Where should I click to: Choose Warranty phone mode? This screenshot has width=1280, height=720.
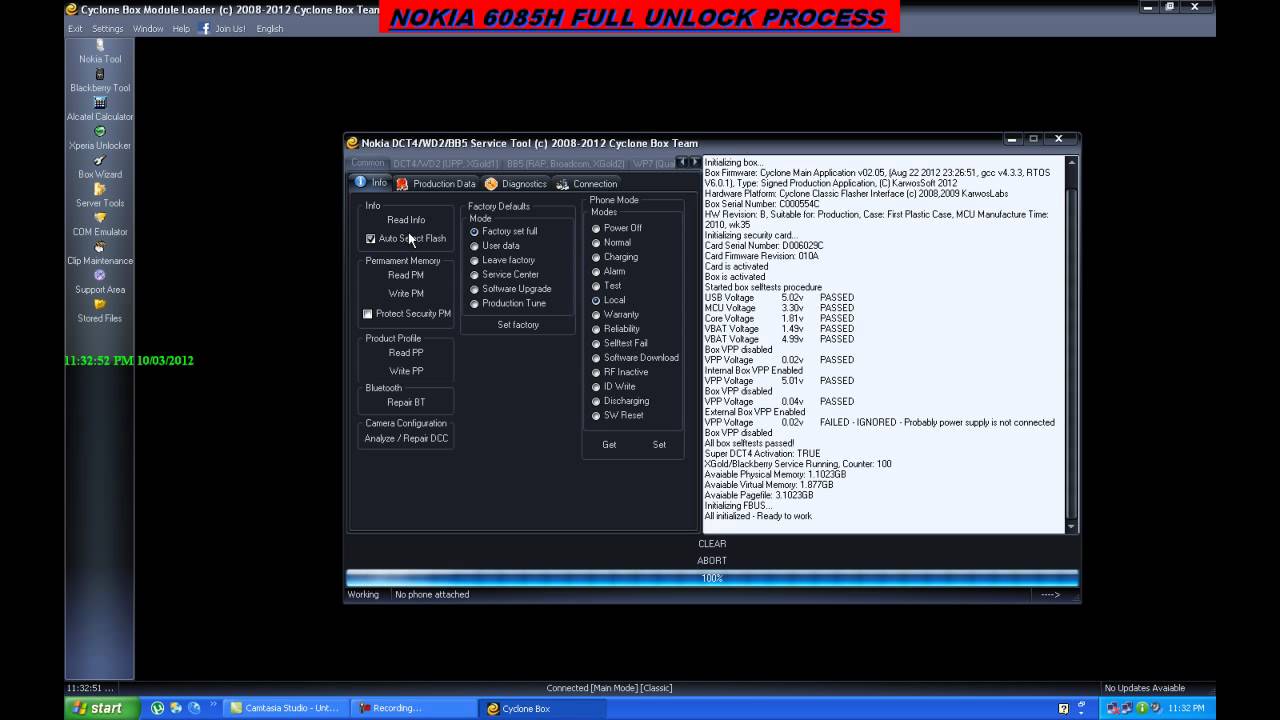click(596, 315)
